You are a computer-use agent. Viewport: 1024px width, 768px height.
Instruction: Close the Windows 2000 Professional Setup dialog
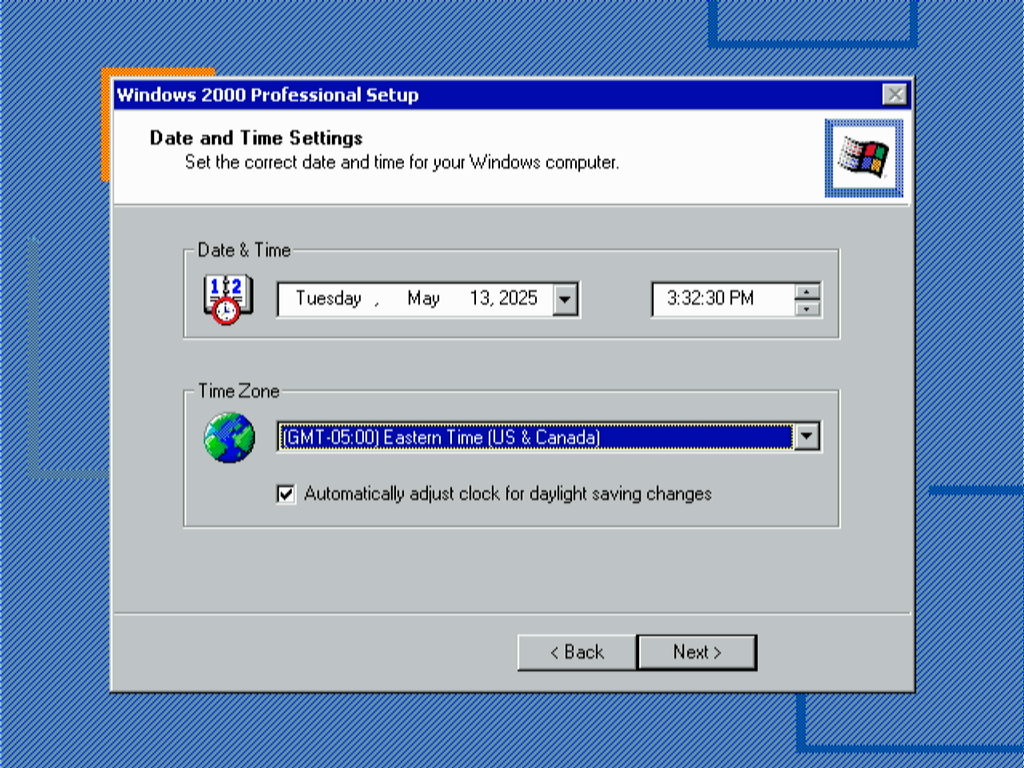[895, 95]
